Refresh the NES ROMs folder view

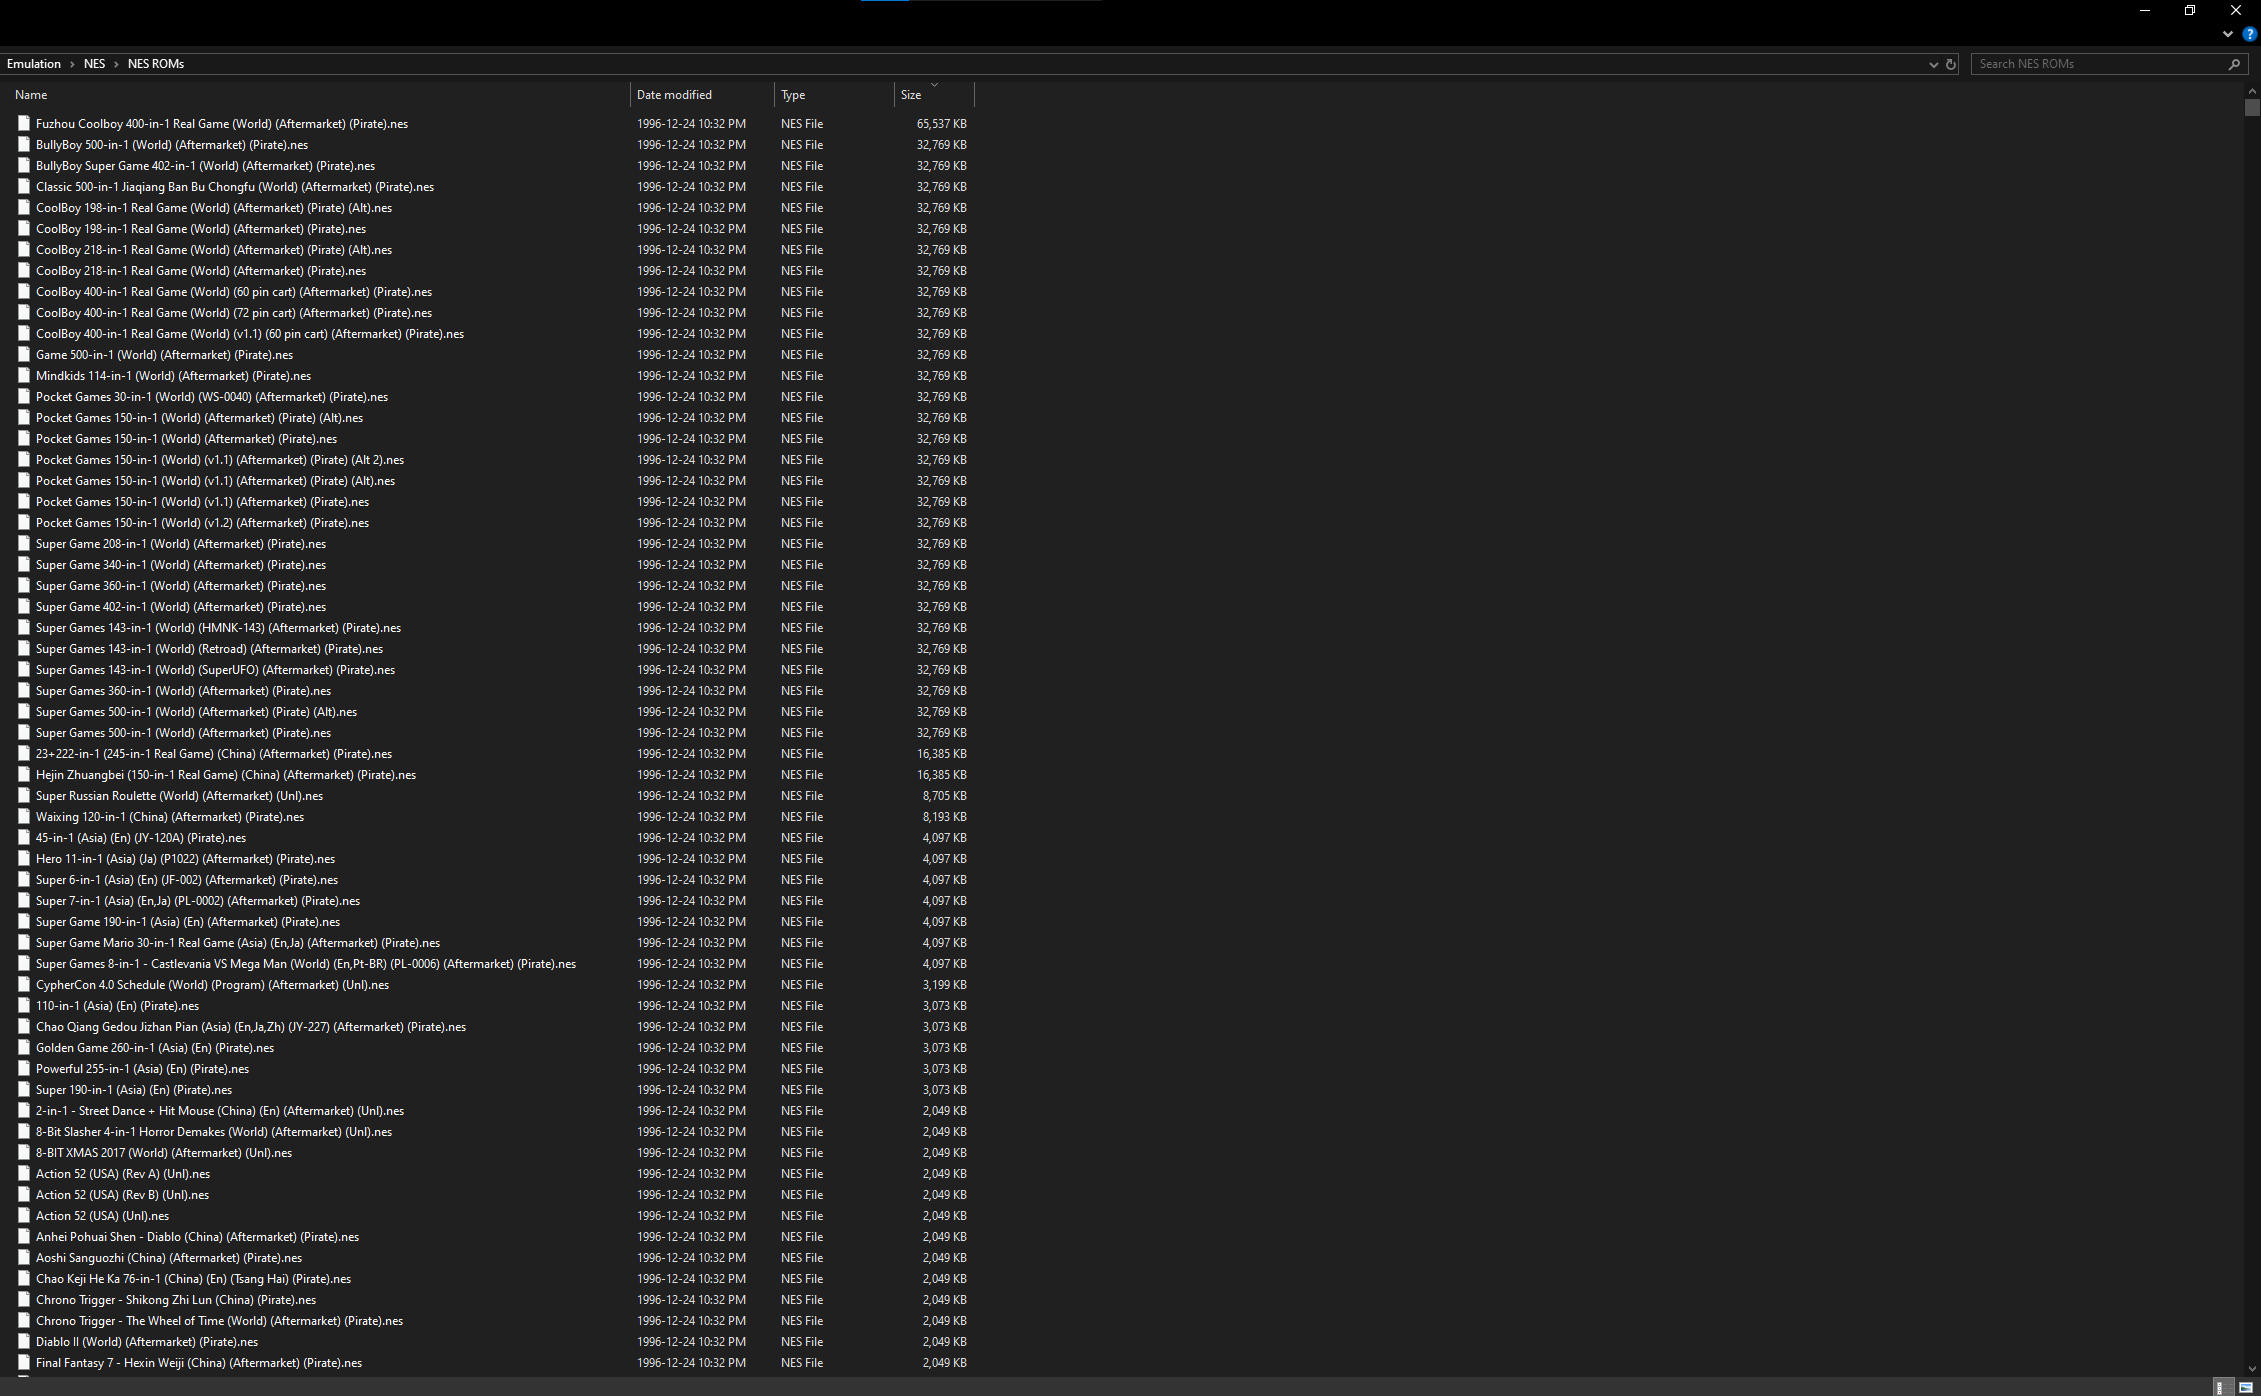pos(1950,64)
